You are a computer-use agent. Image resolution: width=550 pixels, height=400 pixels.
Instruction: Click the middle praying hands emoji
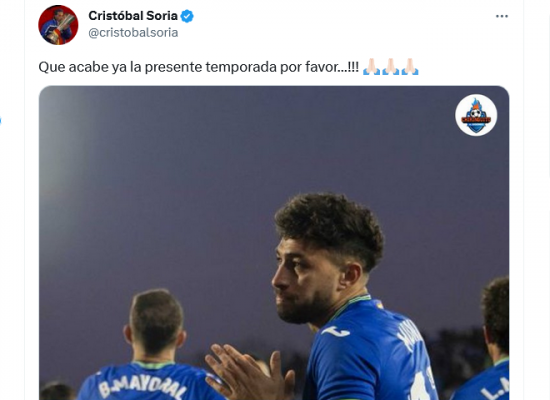tap(390, 67)
